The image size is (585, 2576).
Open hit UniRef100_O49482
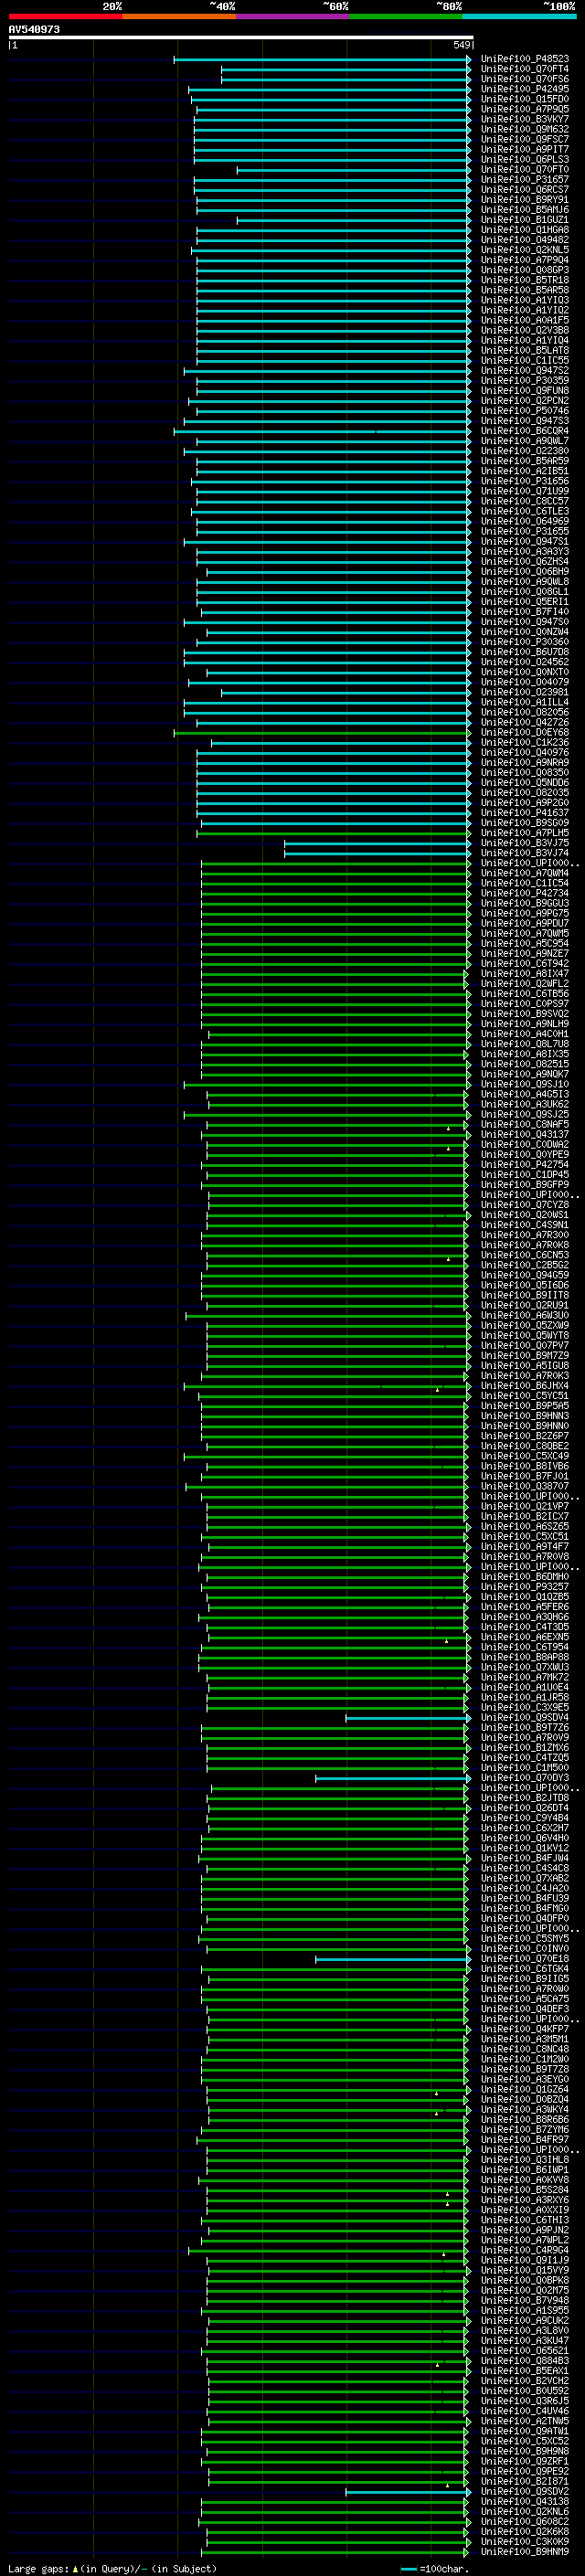[525, 240]
